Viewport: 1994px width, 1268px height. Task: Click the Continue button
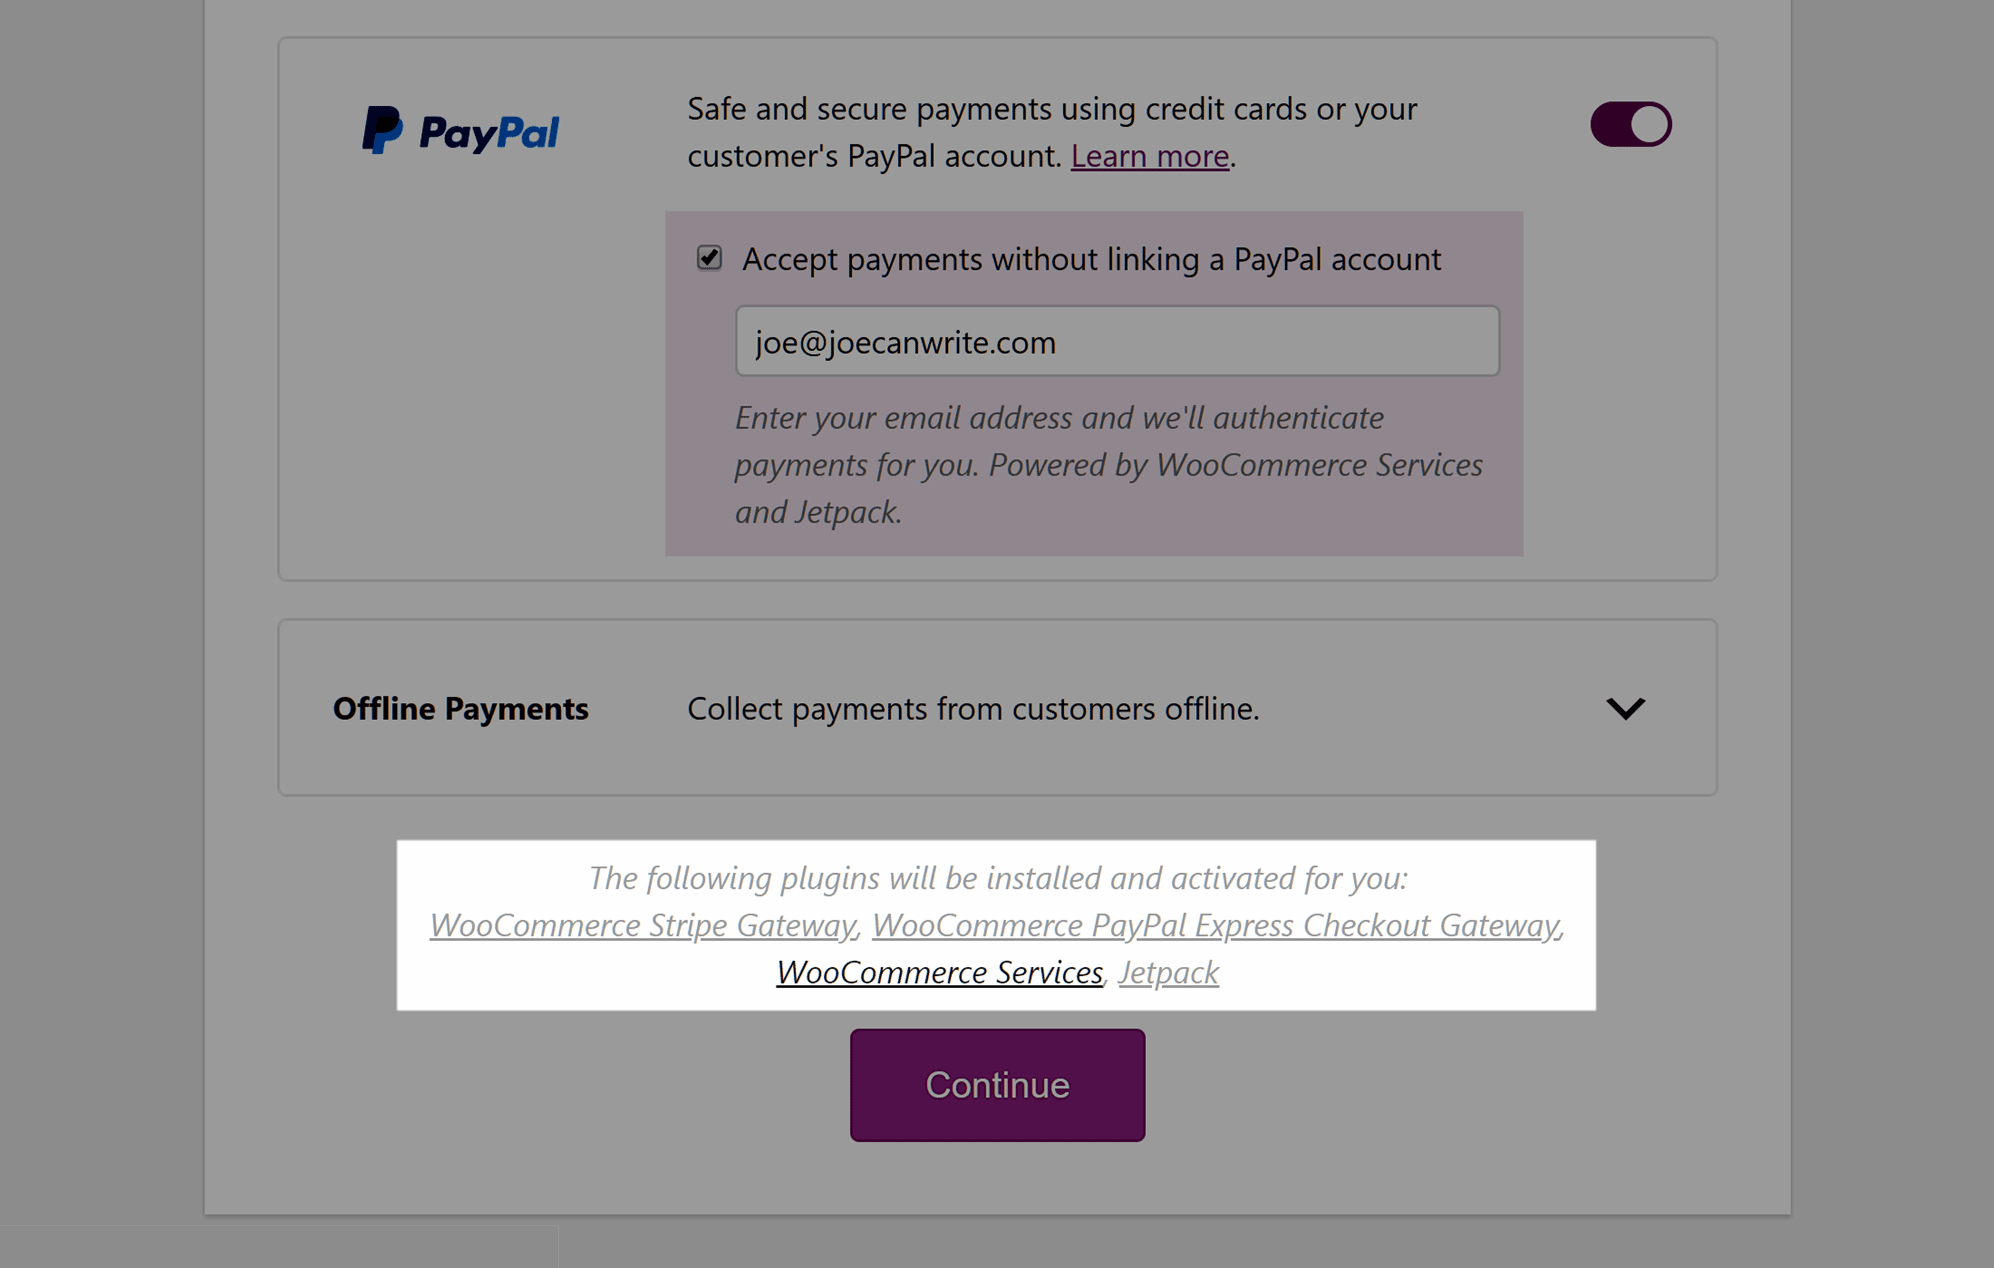click(x=997, y=1085)
